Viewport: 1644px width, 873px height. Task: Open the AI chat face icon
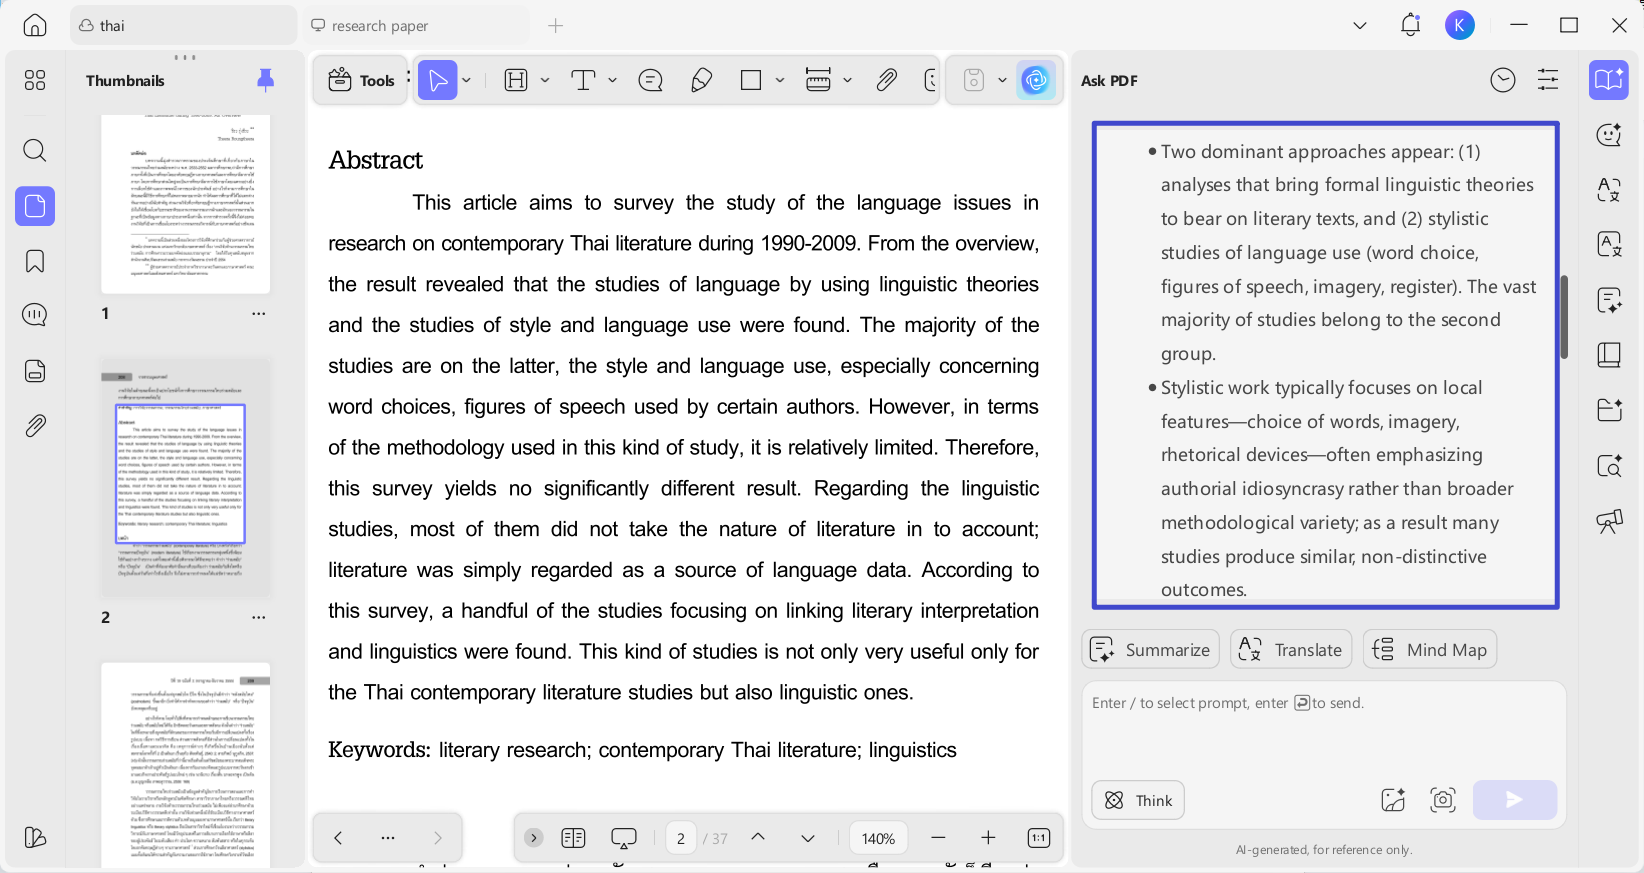click(1609, 135)
